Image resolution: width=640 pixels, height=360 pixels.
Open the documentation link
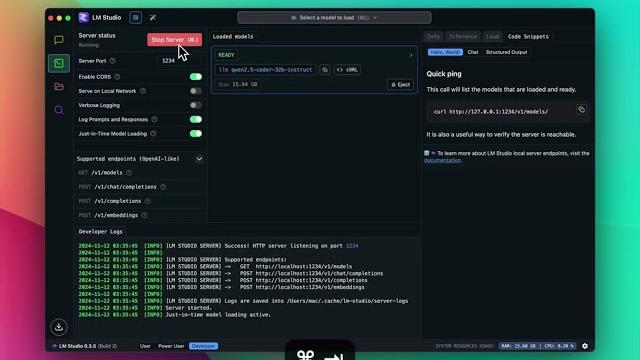(x=442, y=160)
